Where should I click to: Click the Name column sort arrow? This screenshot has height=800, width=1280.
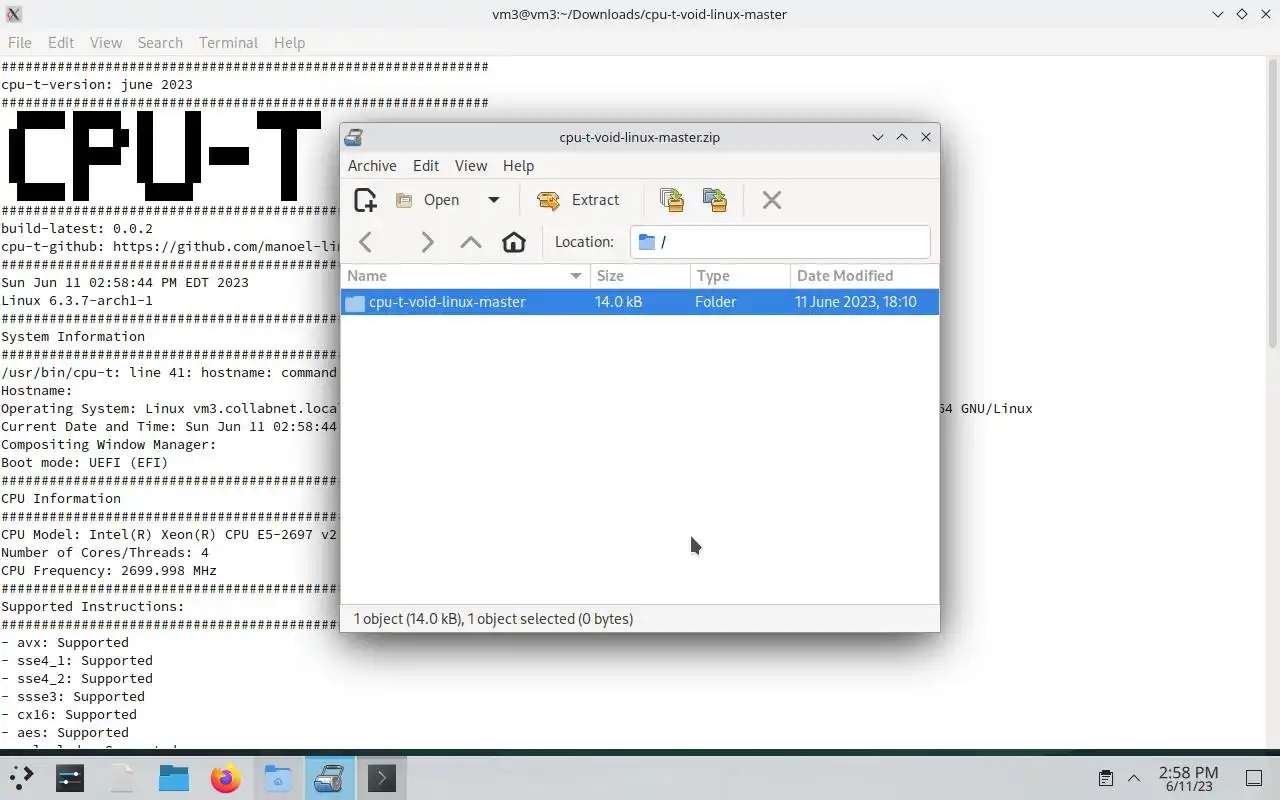click(x=576, y=276)
